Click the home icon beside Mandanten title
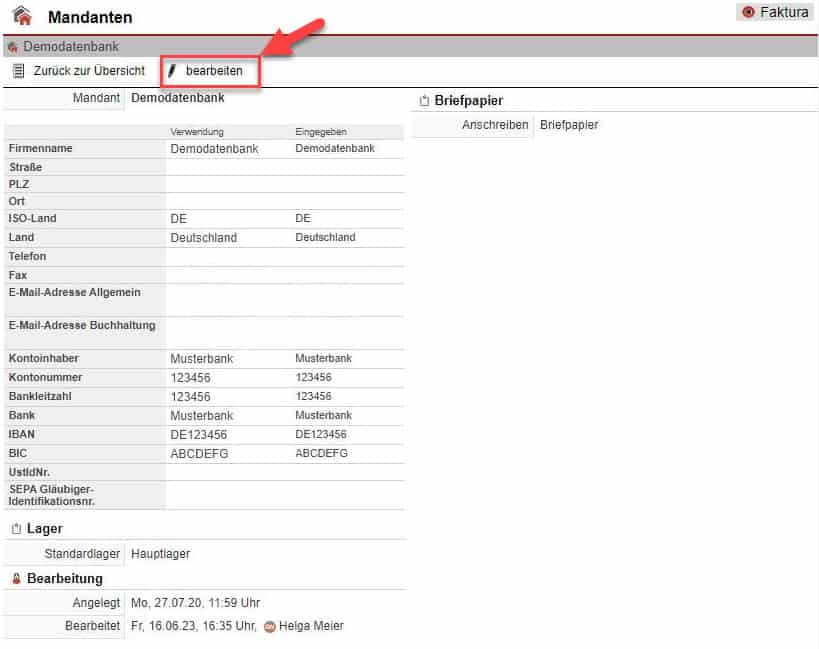 (x=22, y=16)
